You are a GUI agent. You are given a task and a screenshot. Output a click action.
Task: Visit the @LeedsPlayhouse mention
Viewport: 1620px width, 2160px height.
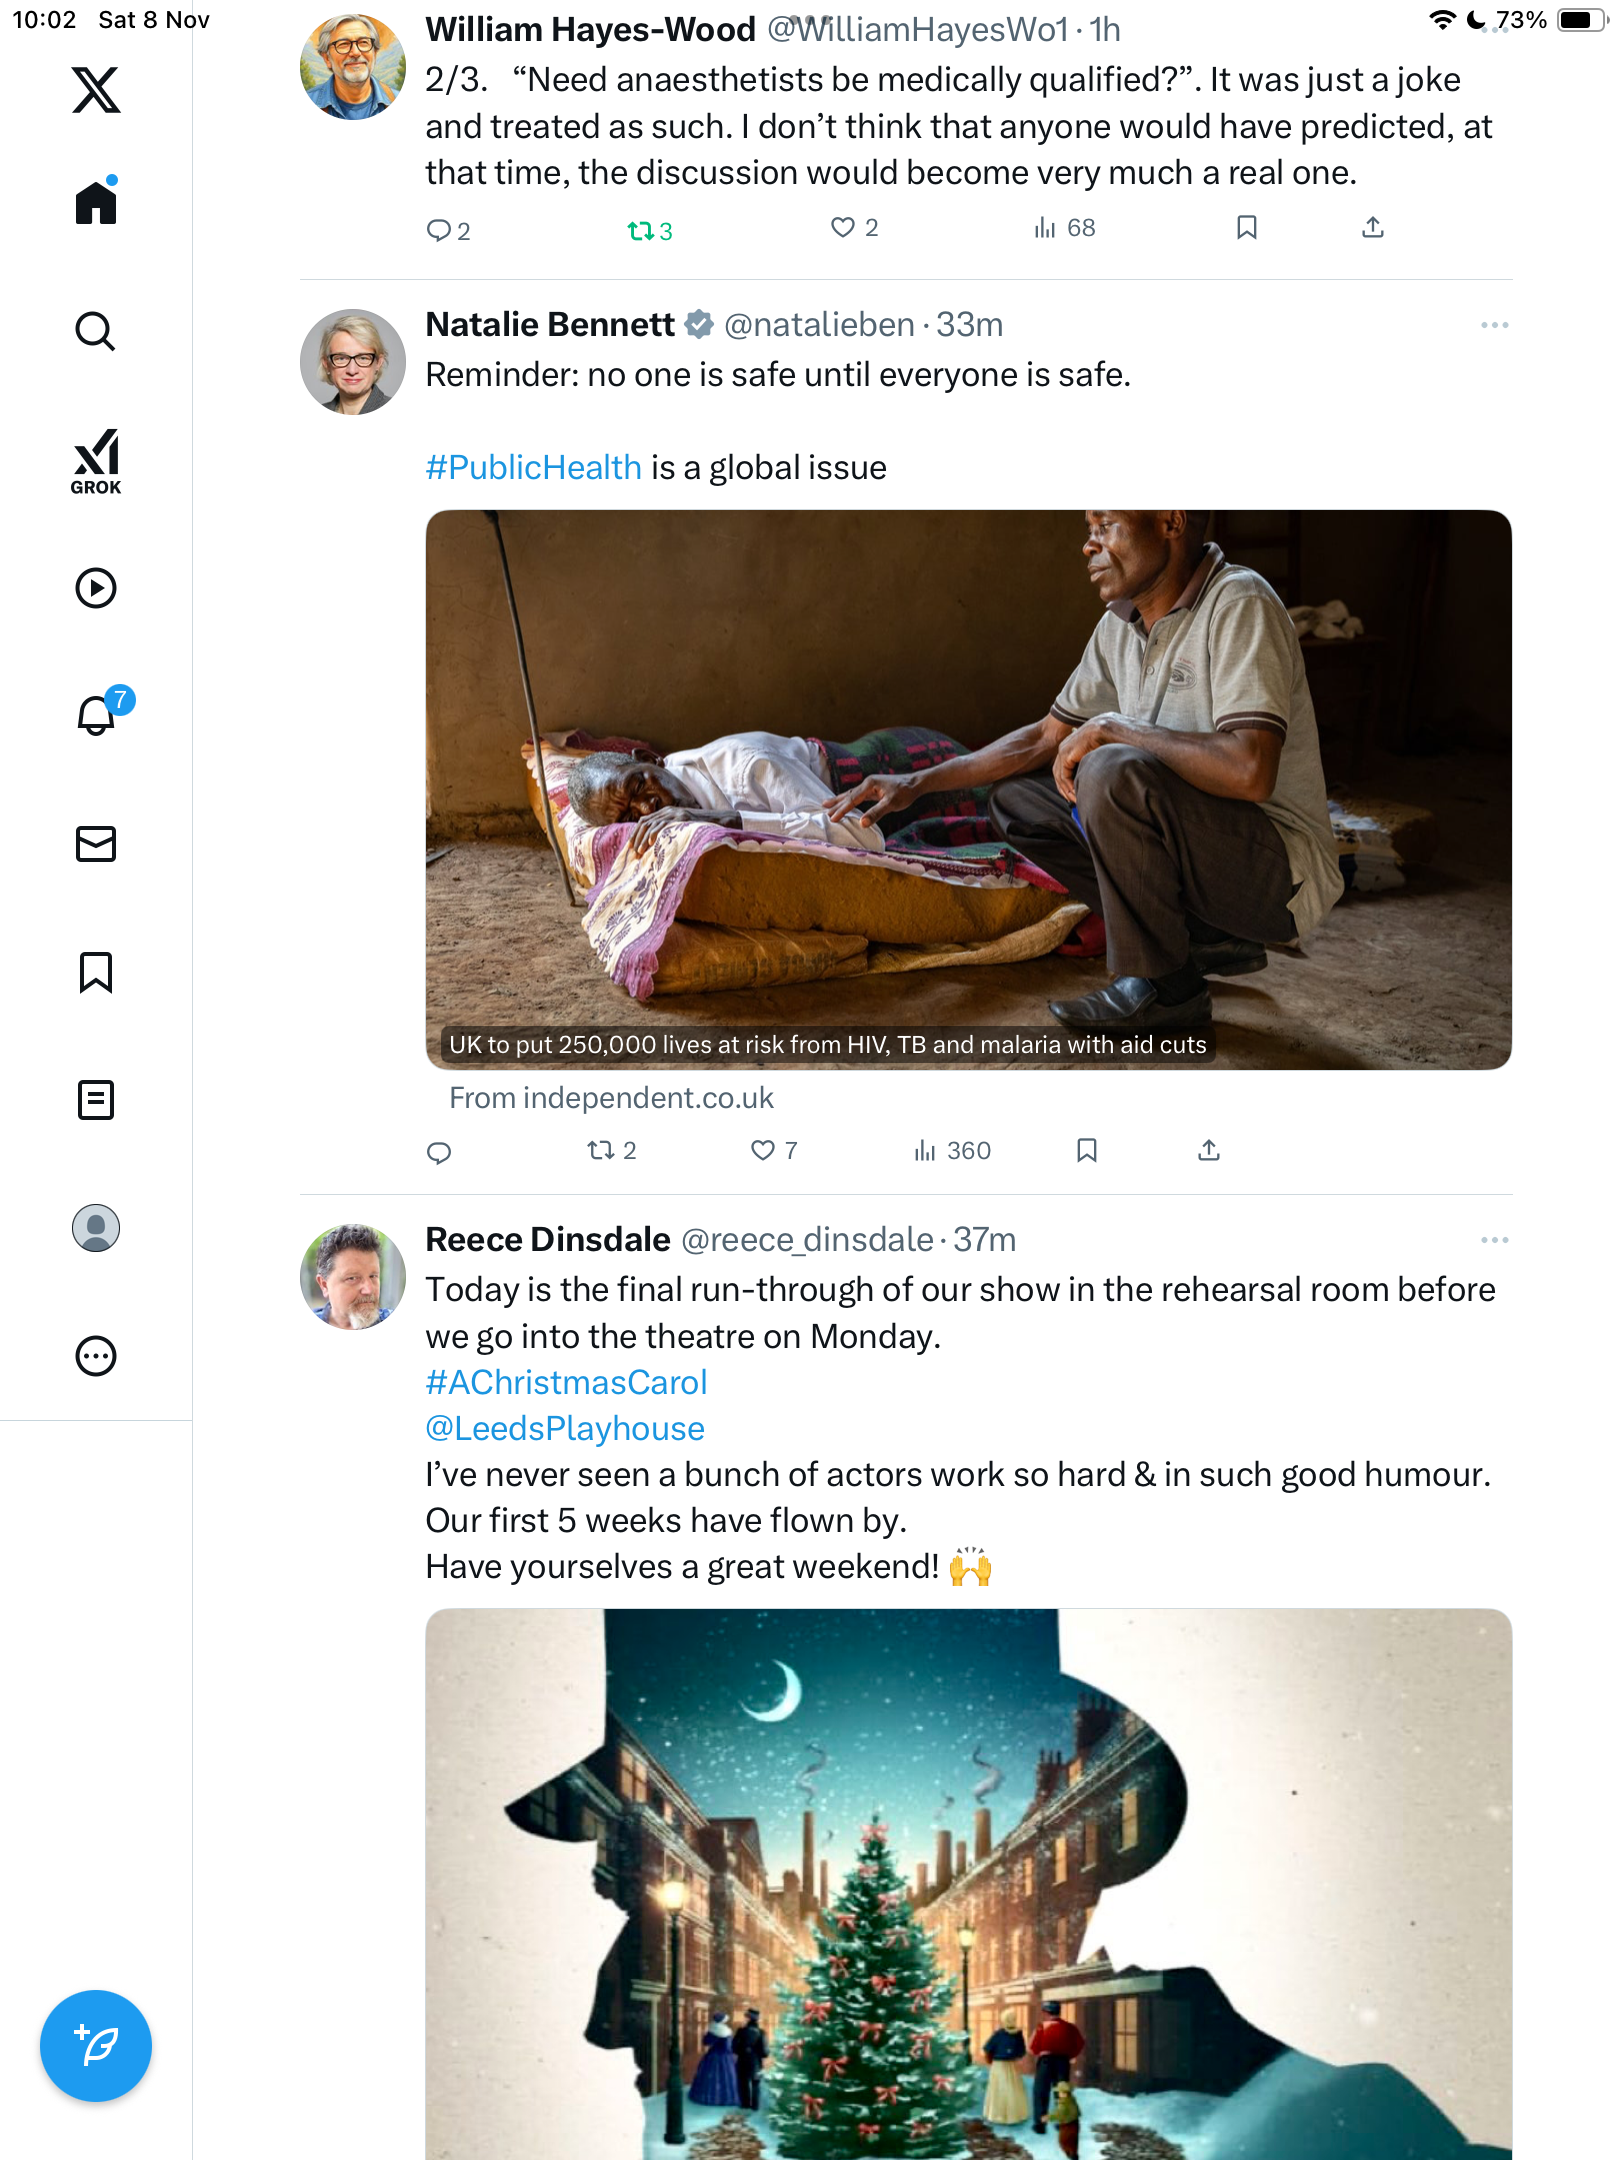coord(565,1428)
